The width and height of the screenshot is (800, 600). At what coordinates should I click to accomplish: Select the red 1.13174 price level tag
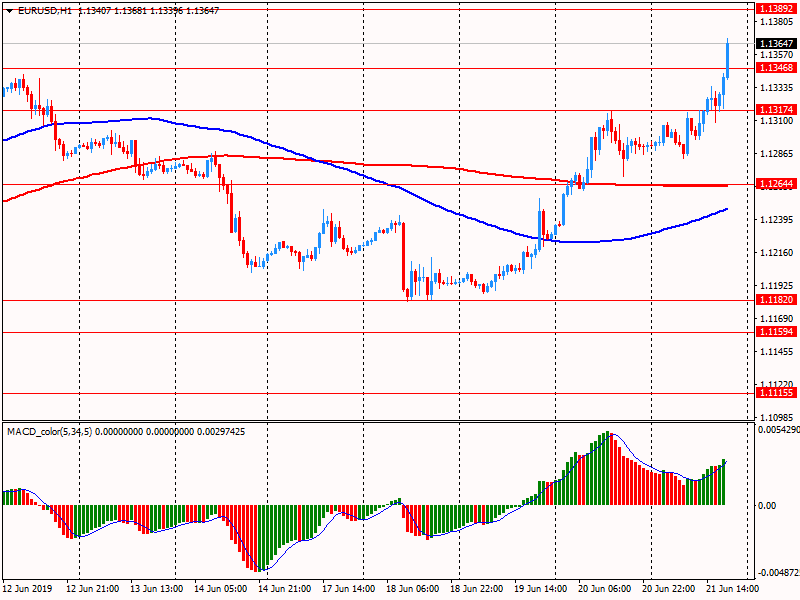tap(776, 110)
